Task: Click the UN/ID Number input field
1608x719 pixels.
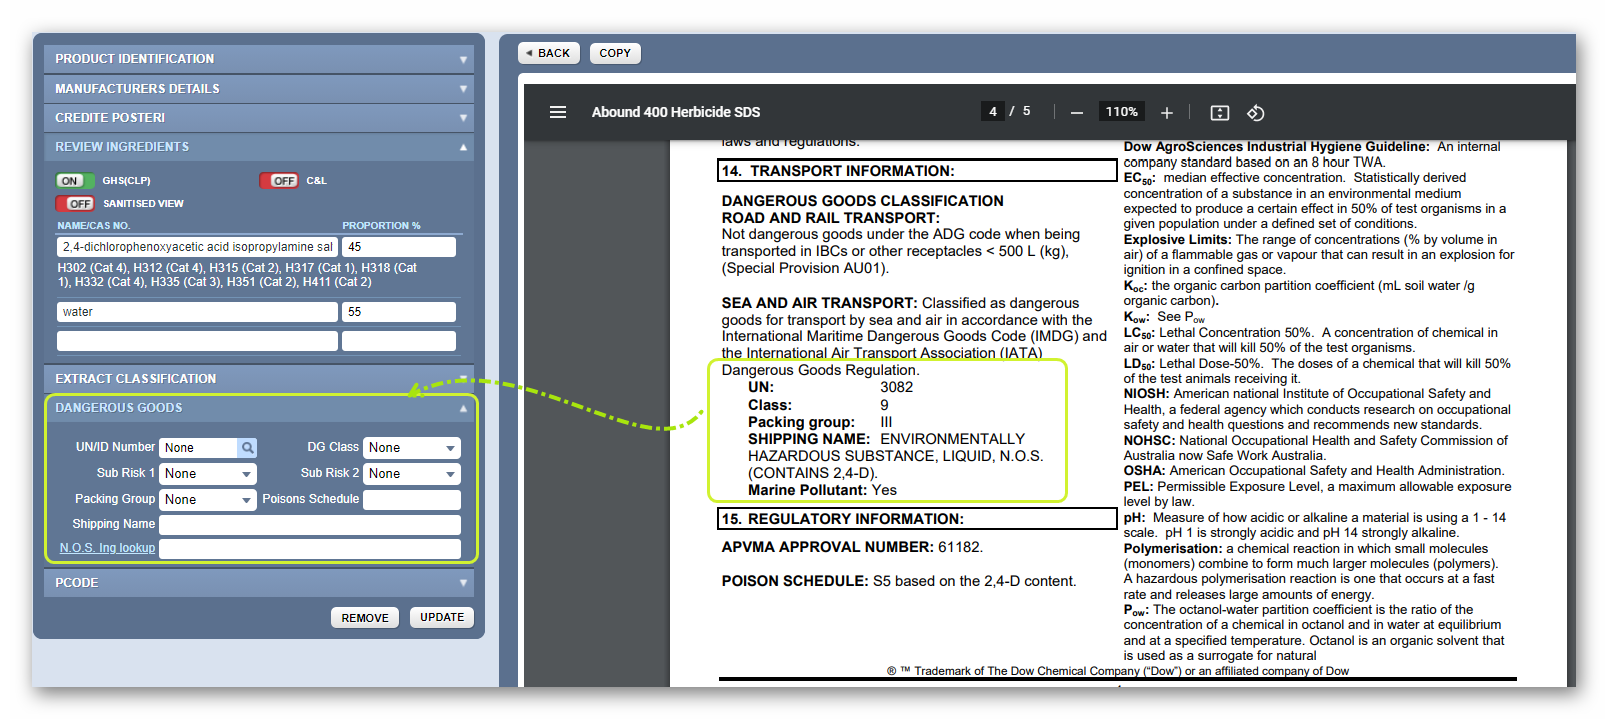Action: (198, 448)
